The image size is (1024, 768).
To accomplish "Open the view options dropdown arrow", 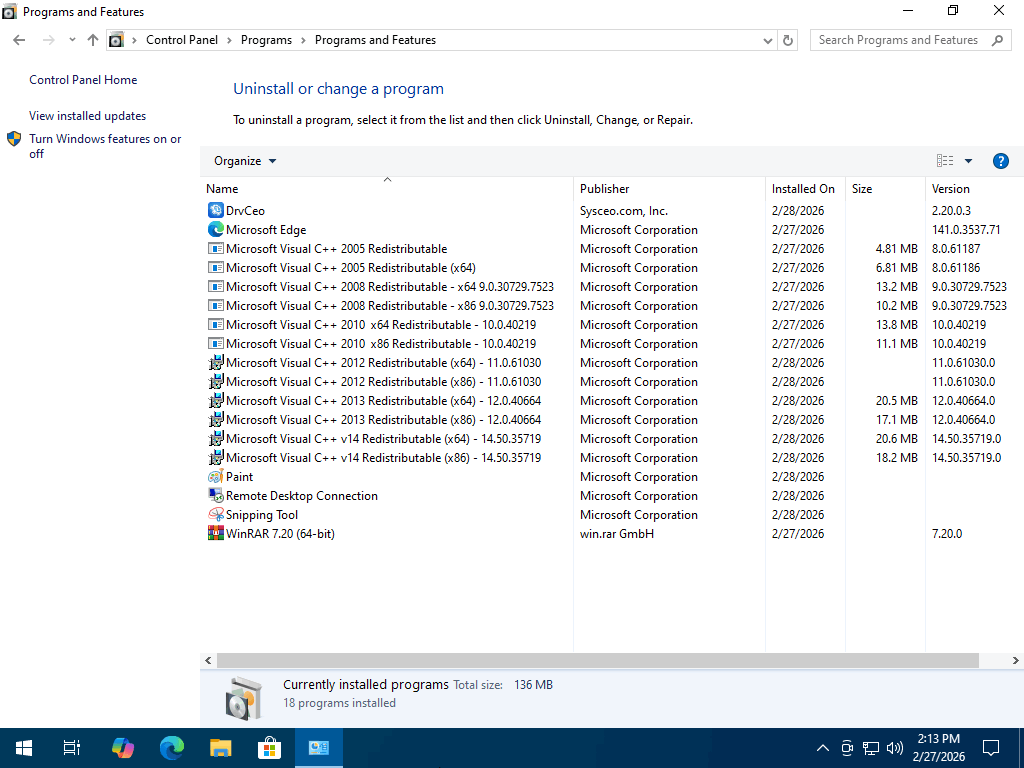I will pos(968,161).
